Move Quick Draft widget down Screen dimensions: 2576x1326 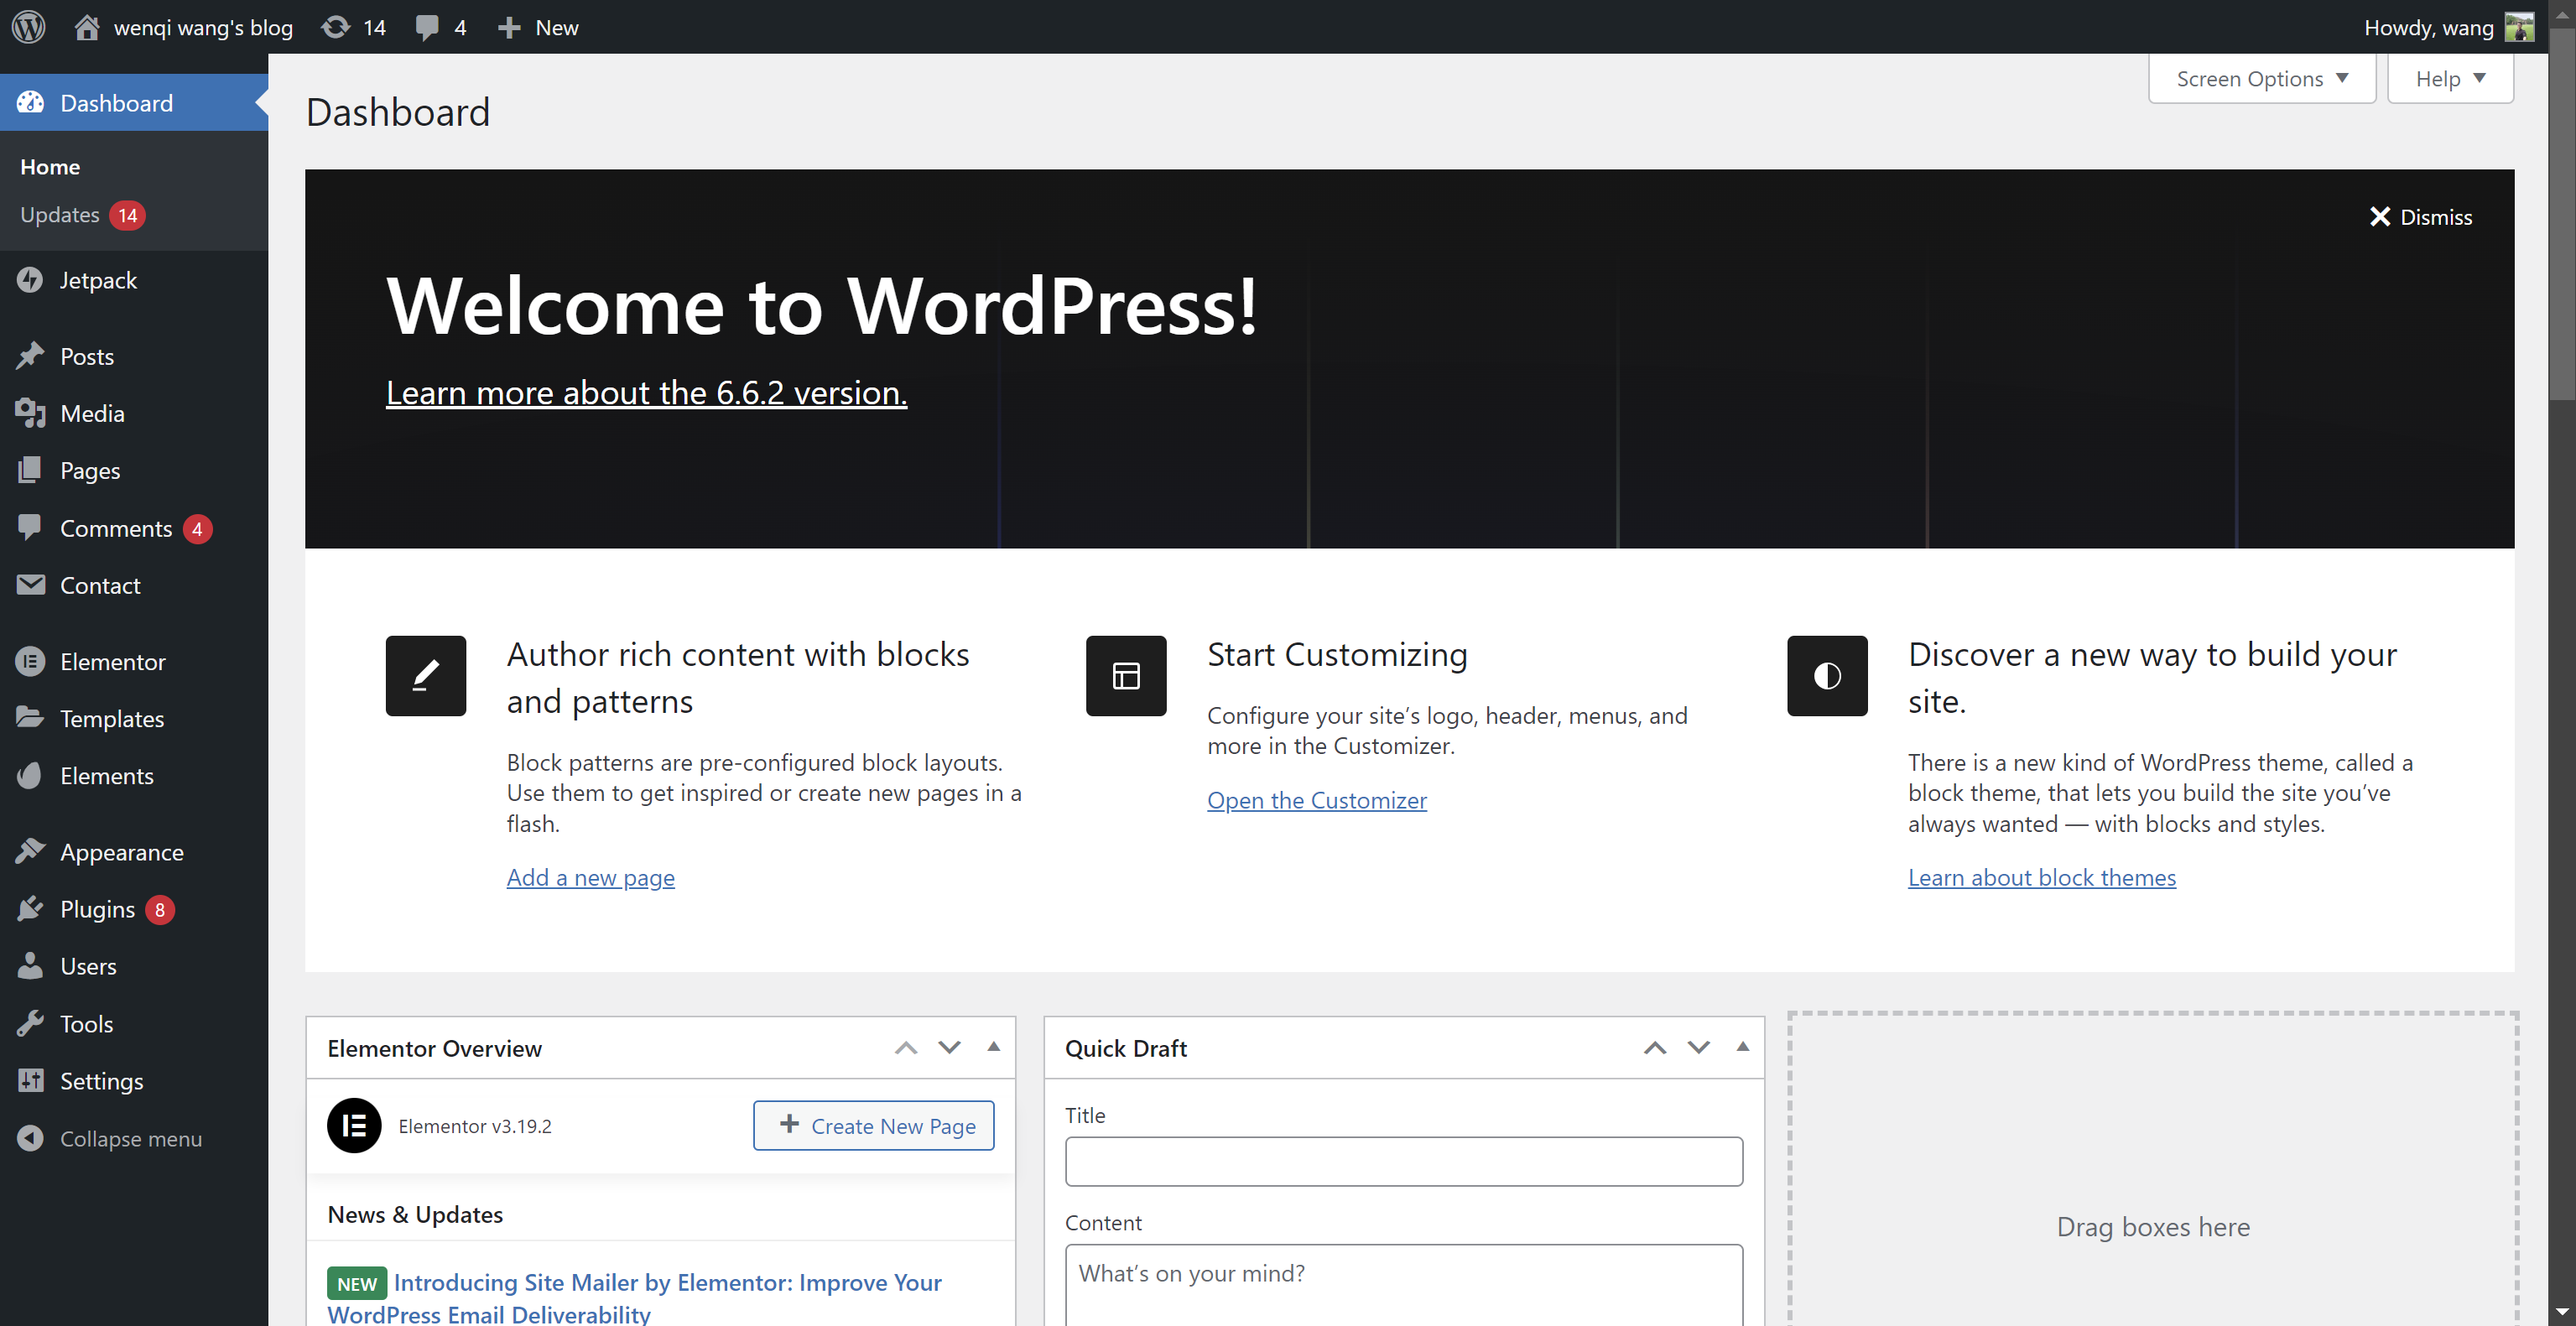[x=1699, y=1048]
